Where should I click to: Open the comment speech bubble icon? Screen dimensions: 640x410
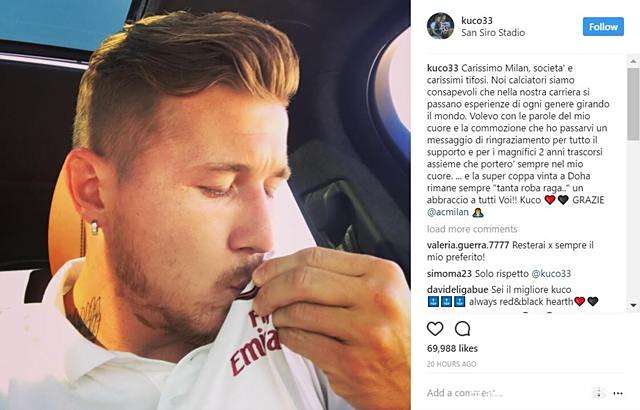pos(462,328)
